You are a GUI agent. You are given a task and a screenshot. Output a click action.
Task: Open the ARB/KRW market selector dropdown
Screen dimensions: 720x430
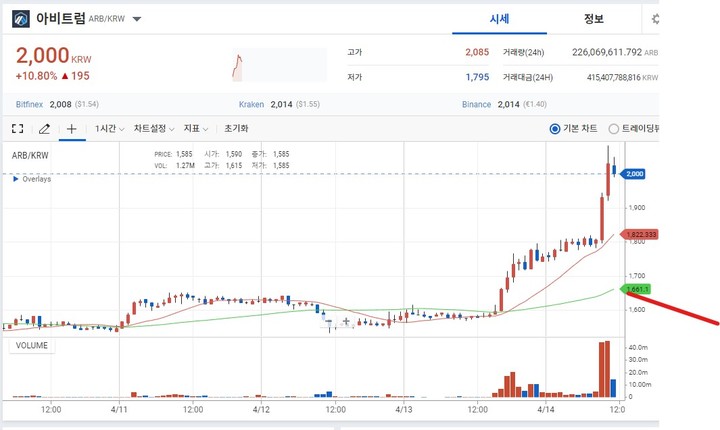pos(137,19)
